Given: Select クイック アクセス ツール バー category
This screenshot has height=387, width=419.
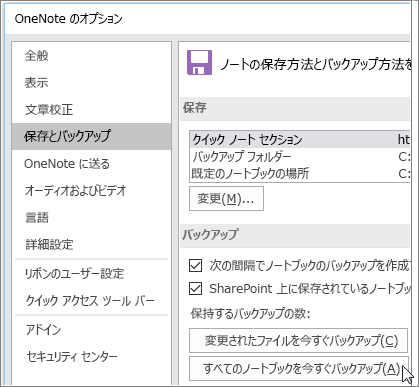Looking at the screenshot, I should [x=90, y=301].
